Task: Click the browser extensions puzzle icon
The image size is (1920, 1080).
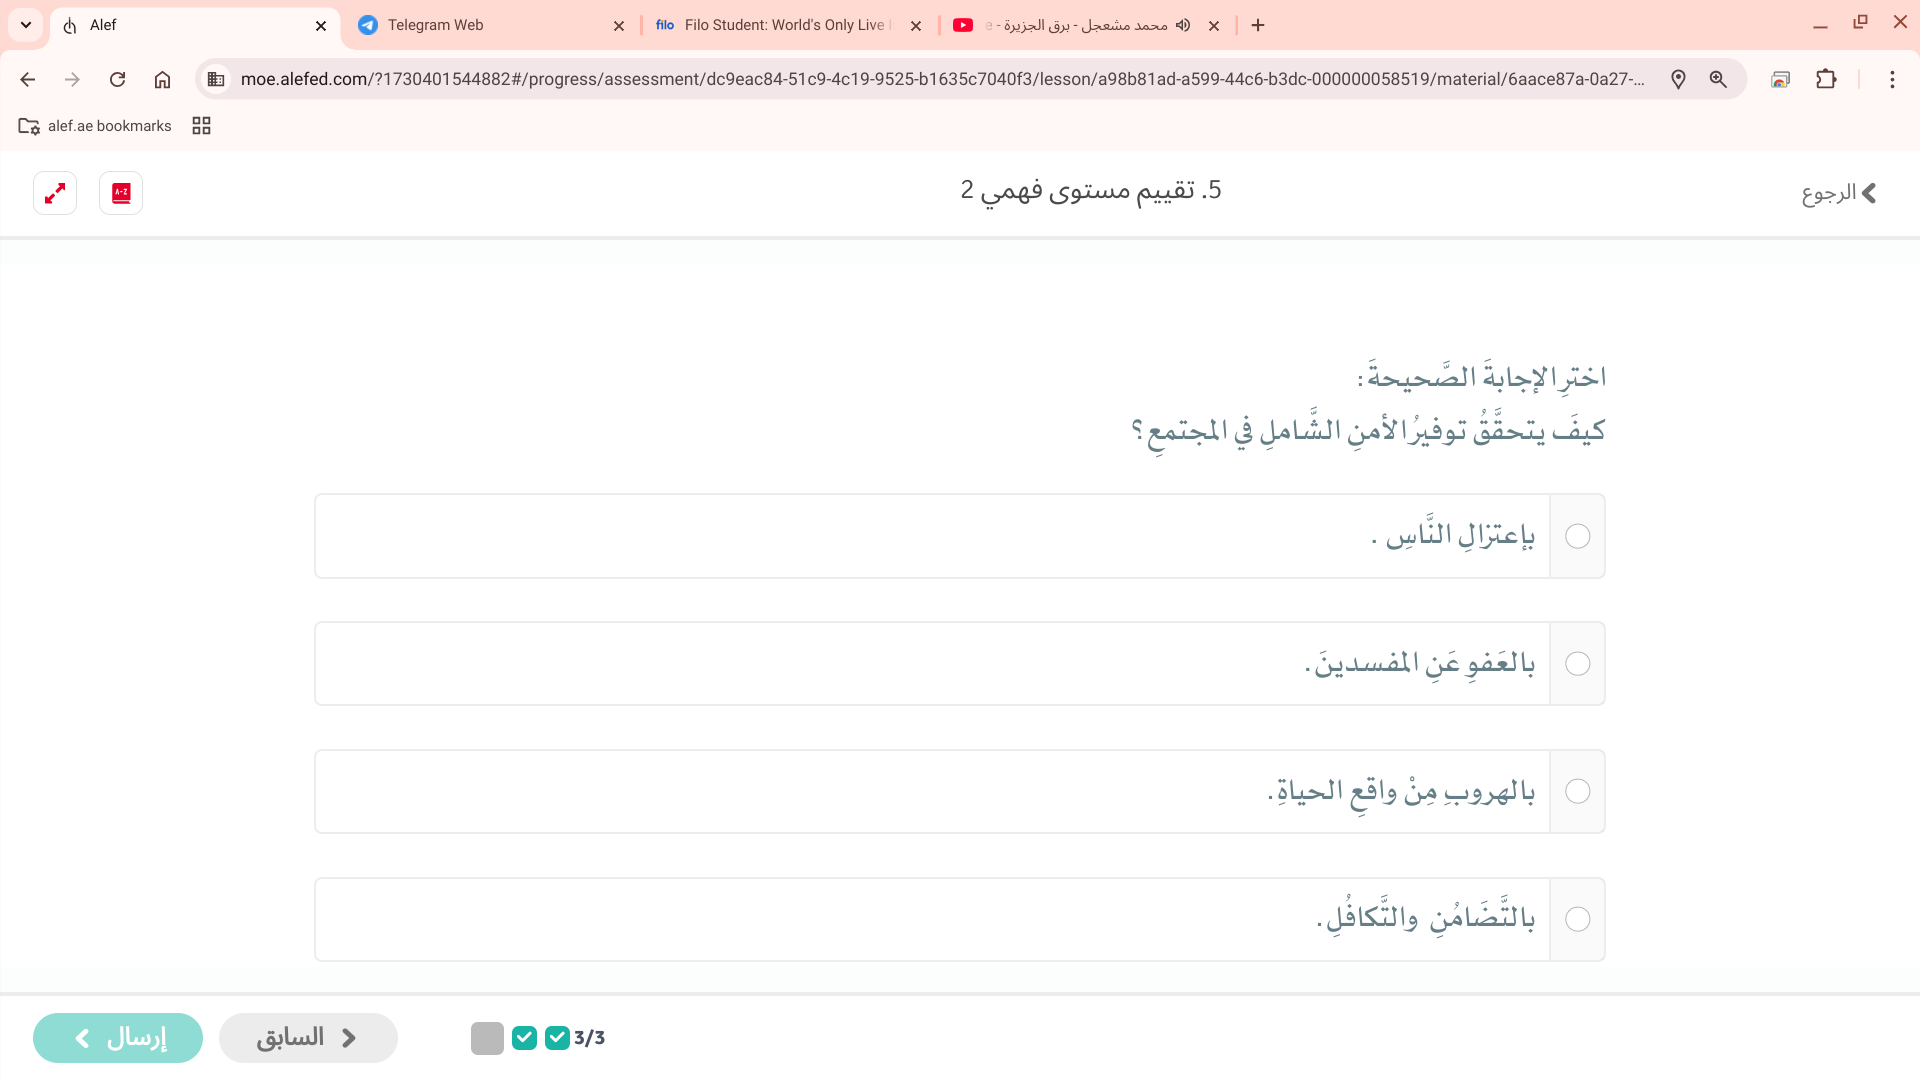Action: [x=1826, y=79]
